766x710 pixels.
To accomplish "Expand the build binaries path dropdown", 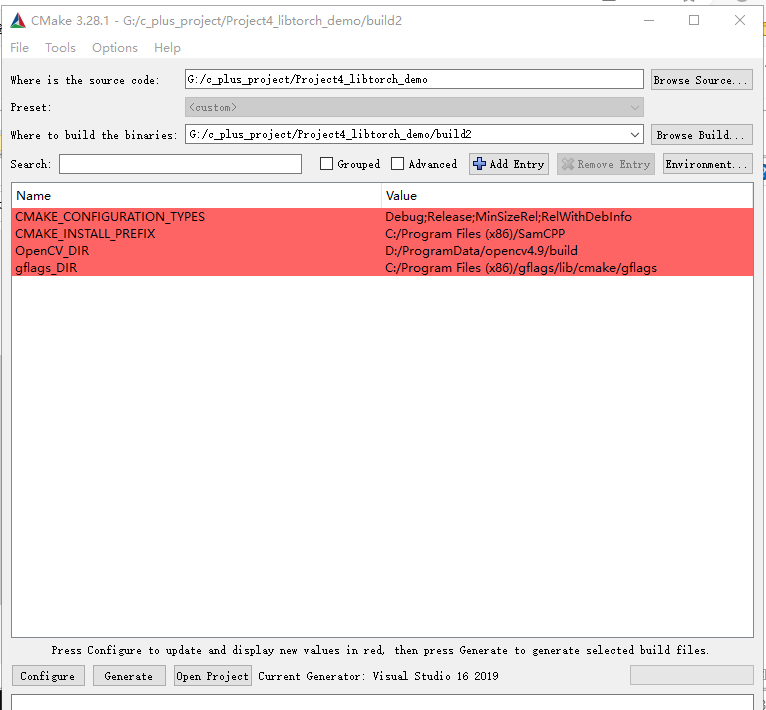I will 635,134.
